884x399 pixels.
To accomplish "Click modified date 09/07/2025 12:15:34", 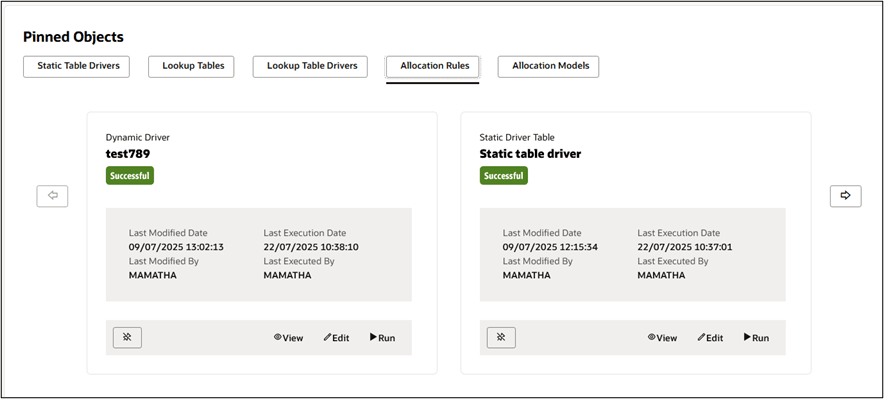I will pyautogui.click(x=550, y=247).
